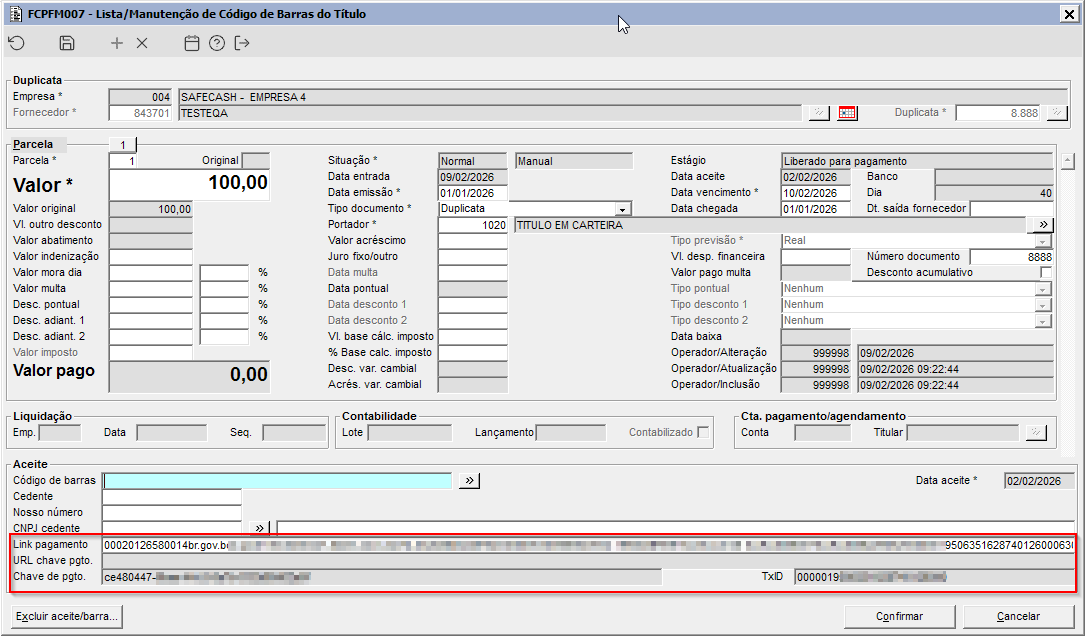This screenshot has width=1085, height=636.
Task: Click the Nosso número input field
Action: [x=172, y=512]
